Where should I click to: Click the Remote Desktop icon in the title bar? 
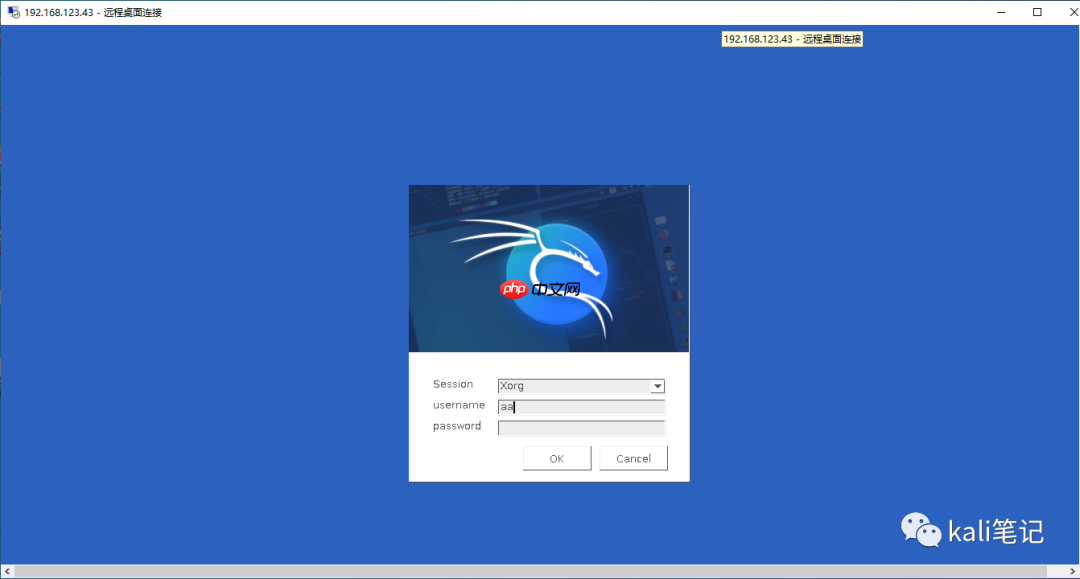tap(12, 11)
